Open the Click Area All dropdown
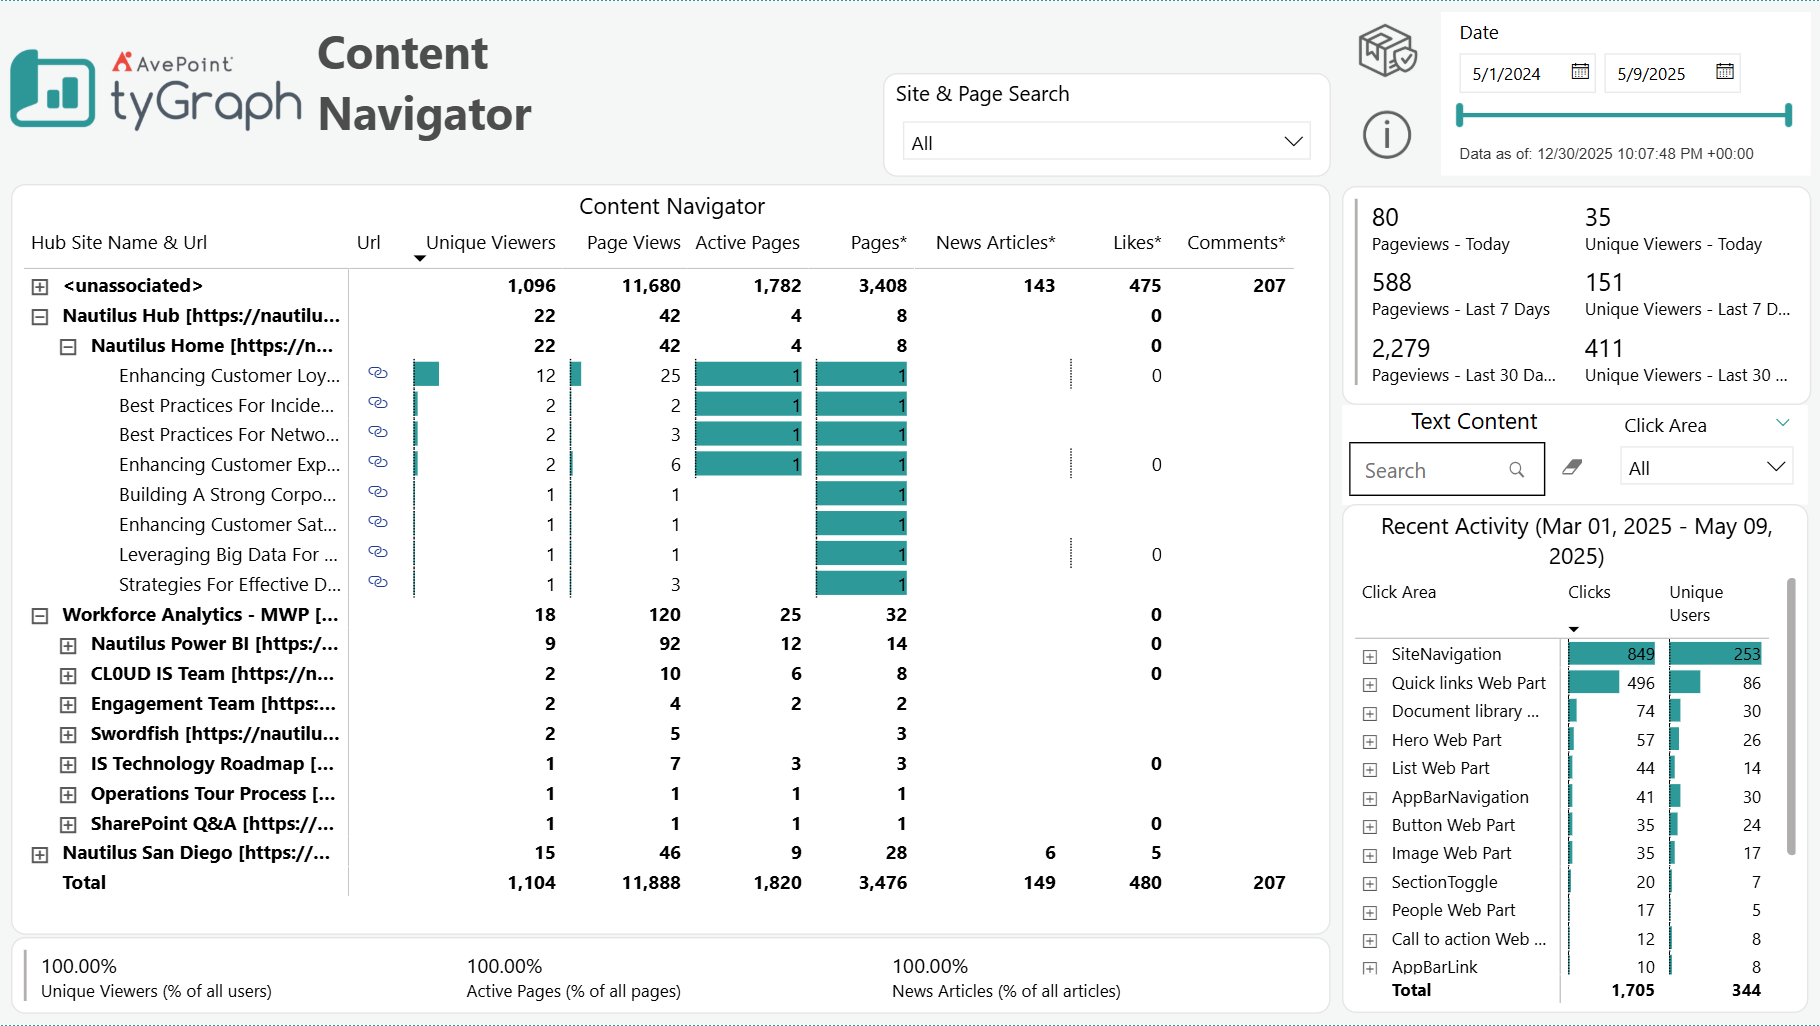1820x1026 pixels. click(1775, 466)
